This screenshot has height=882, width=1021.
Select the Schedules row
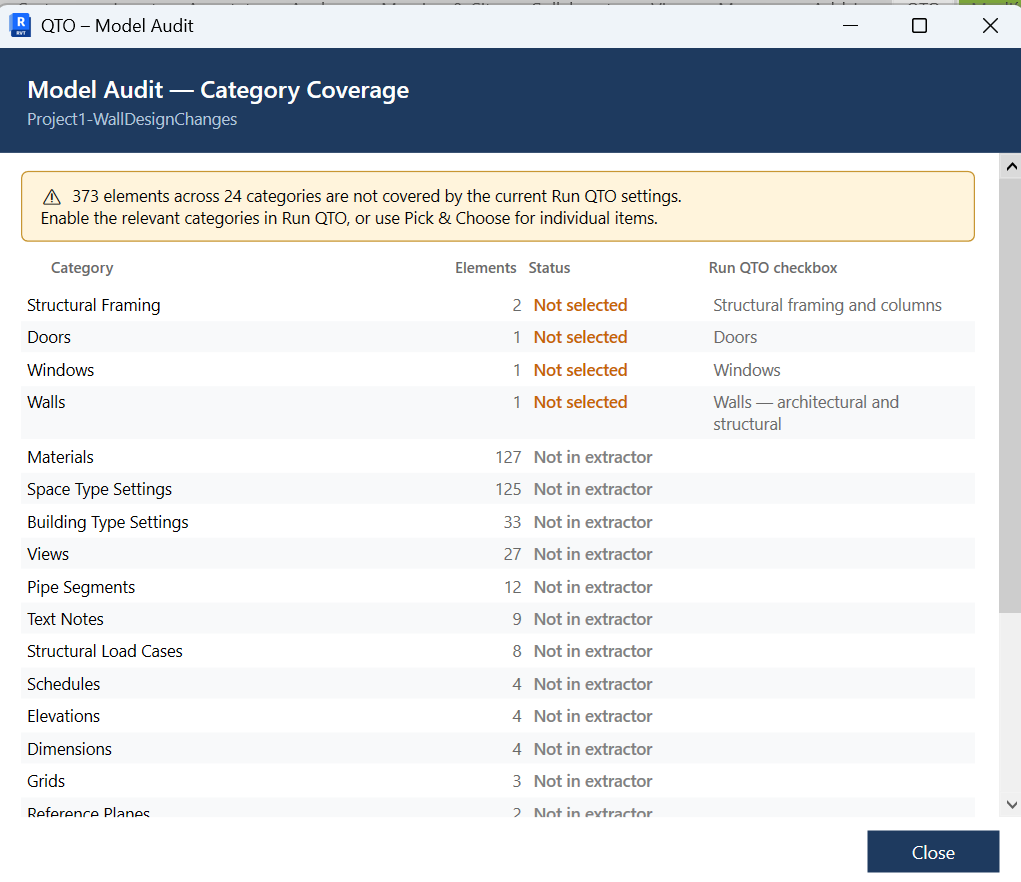pyautogui.click(x=498, y=684)
